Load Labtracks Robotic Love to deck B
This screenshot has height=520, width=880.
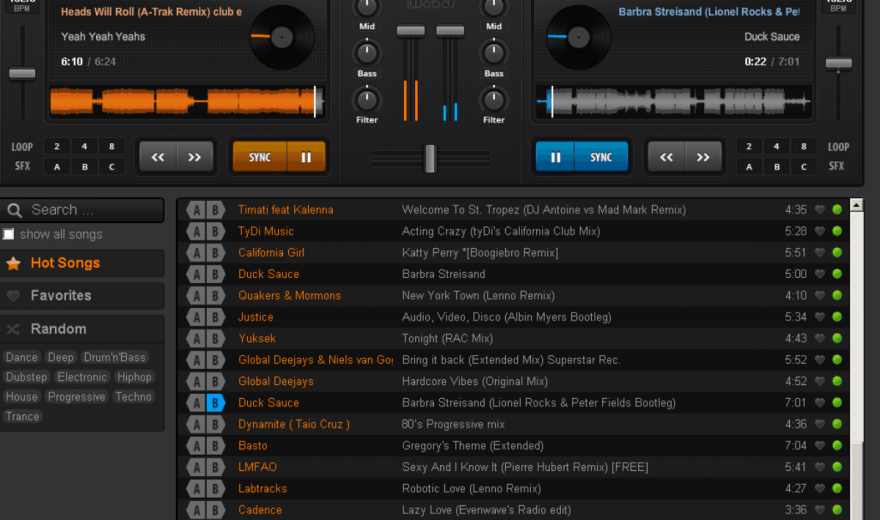tap(216, 489)
